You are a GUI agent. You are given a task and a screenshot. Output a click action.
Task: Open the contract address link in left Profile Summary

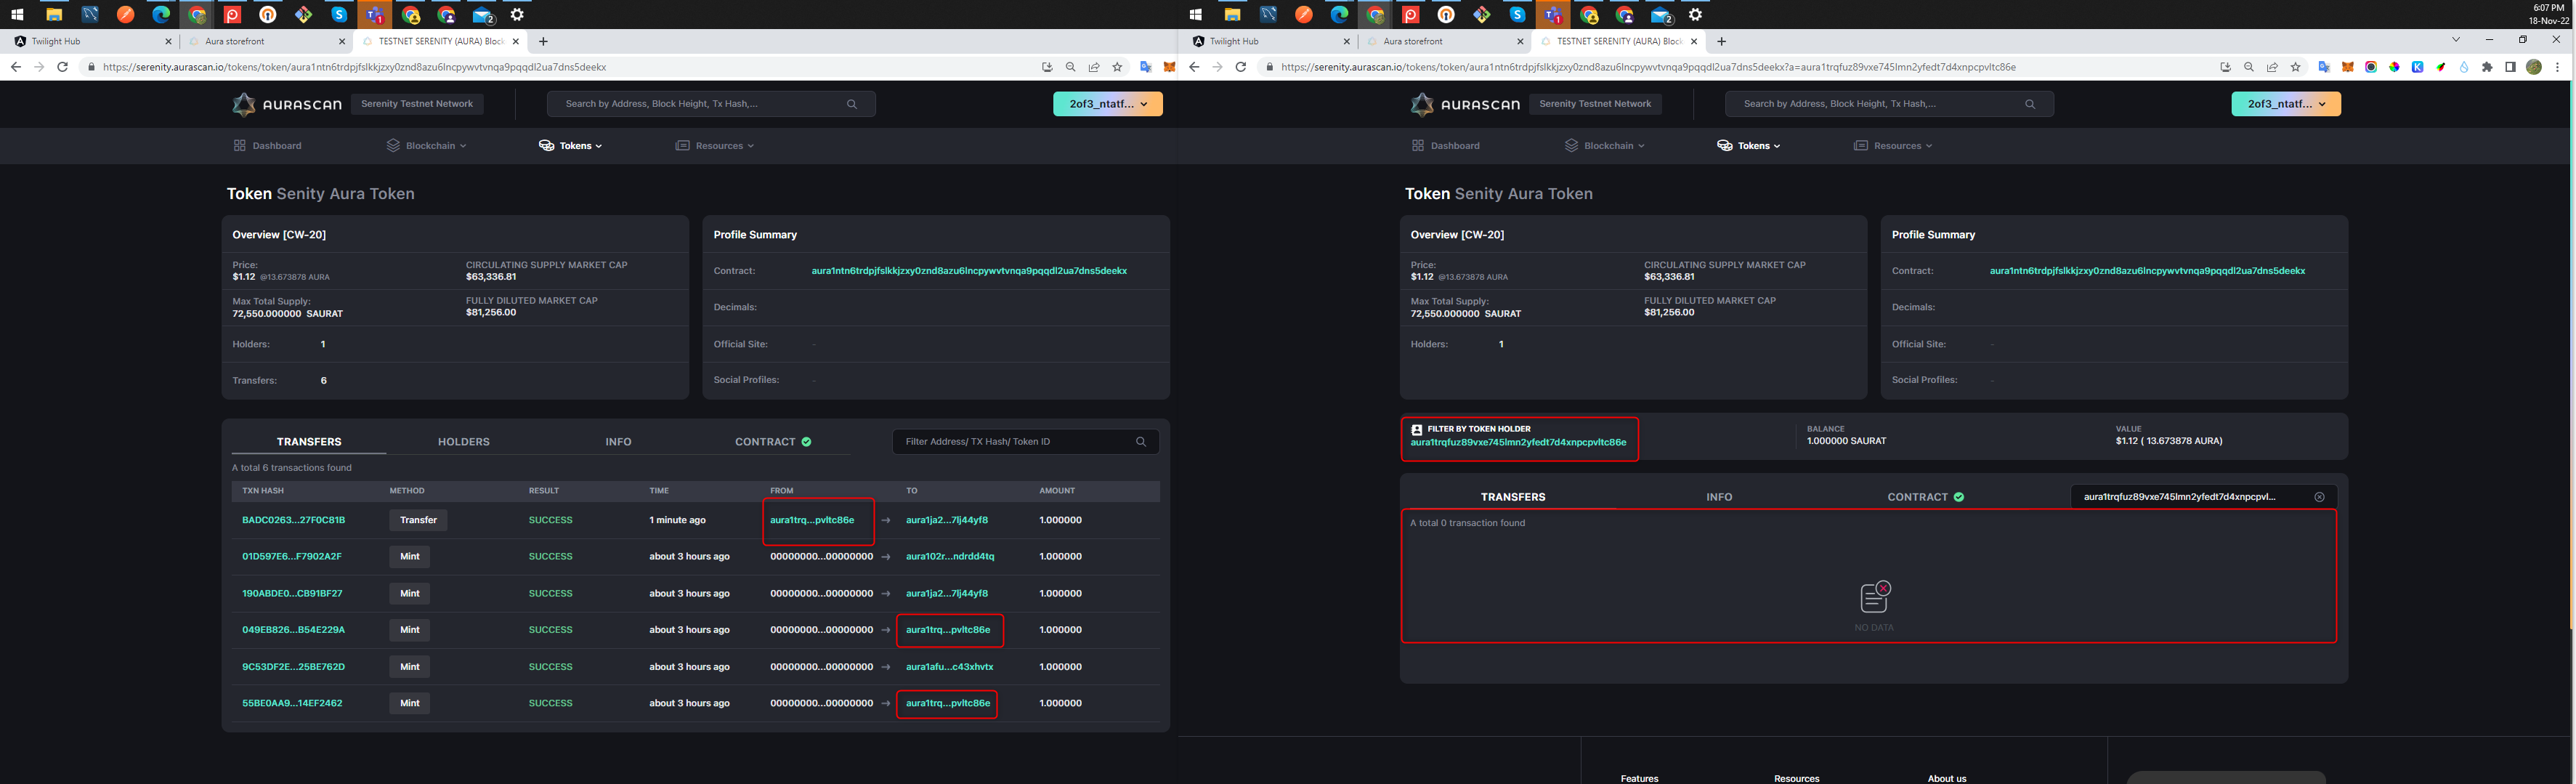[969, 271]
